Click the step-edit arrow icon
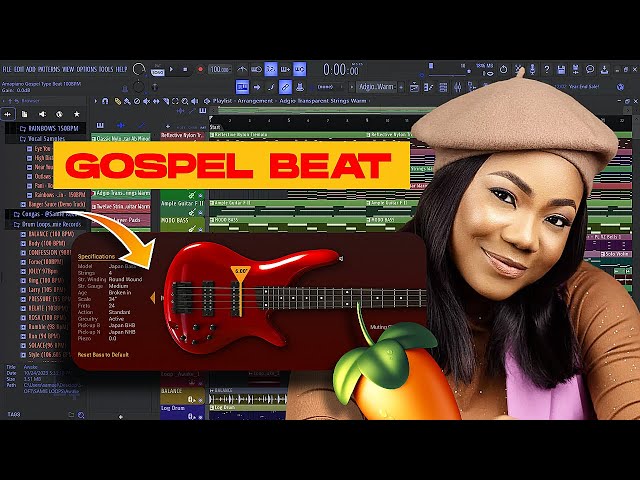The image size is (640, 480). [256, 87]
